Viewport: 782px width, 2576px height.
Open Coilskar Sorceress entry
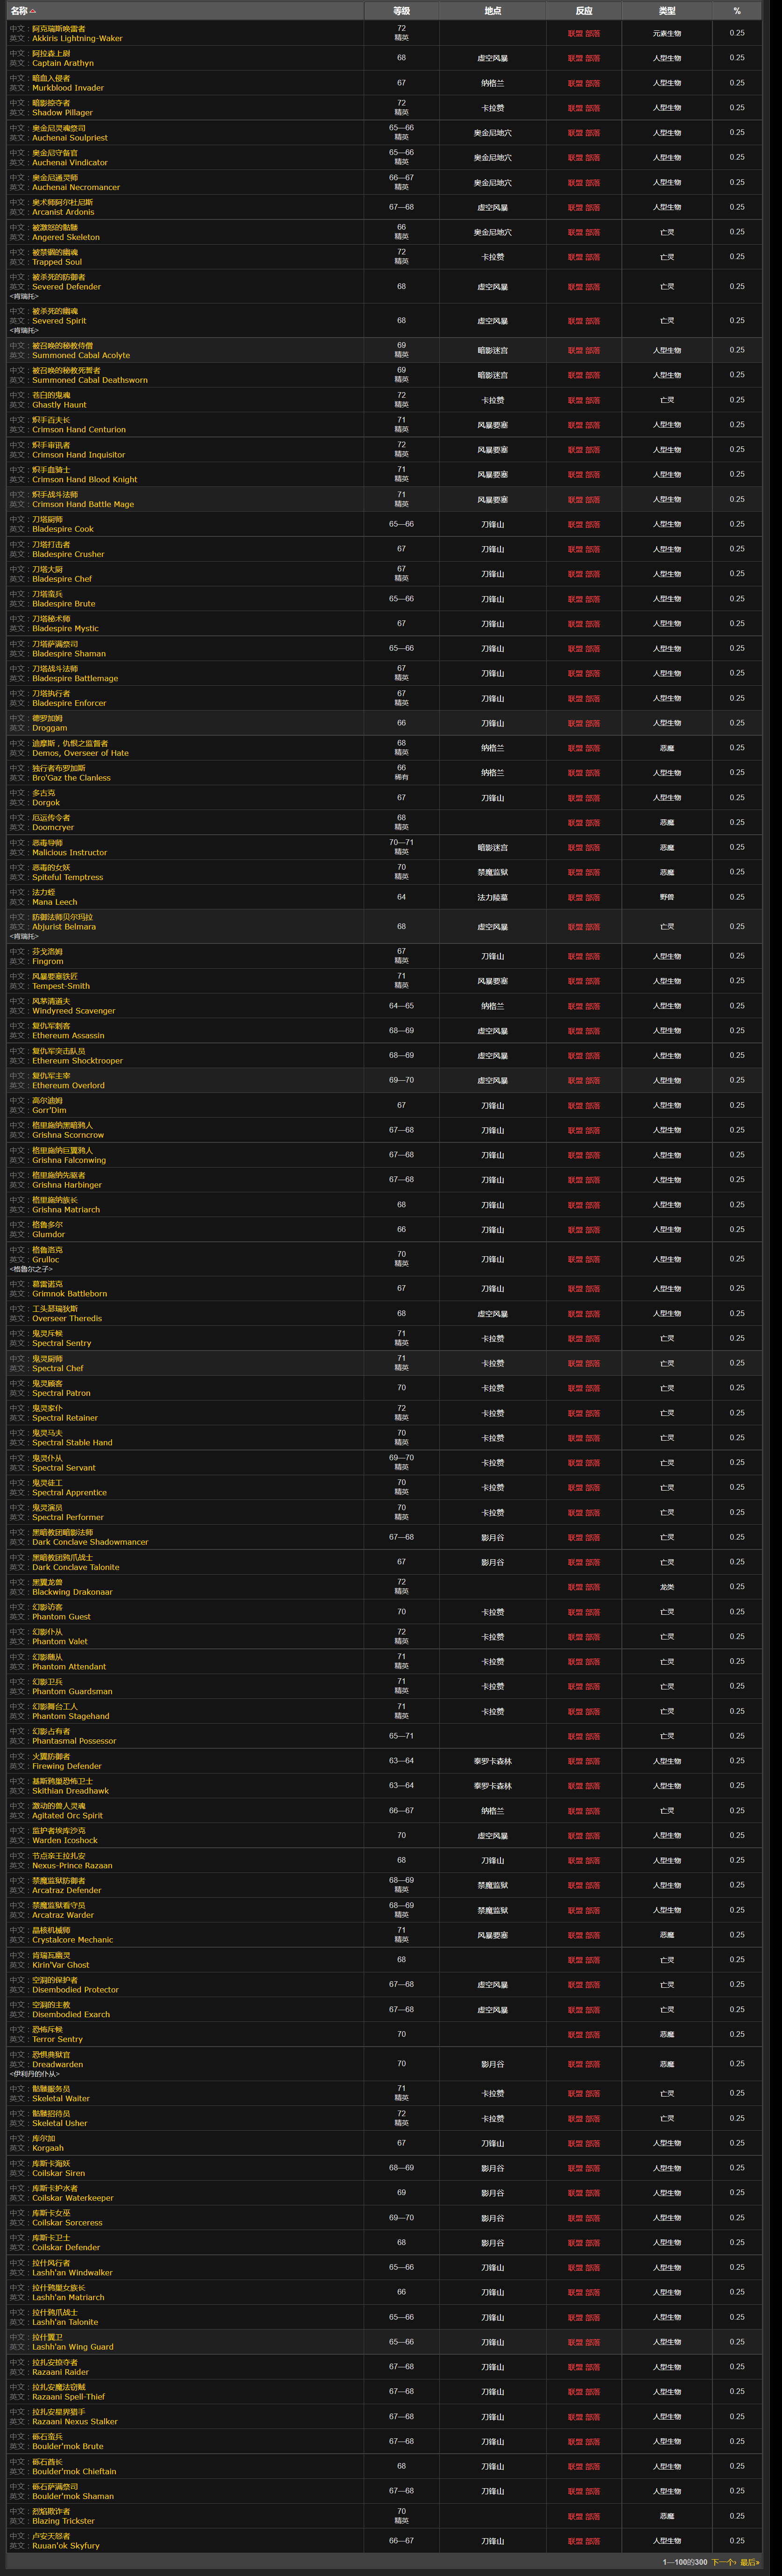67,2222
